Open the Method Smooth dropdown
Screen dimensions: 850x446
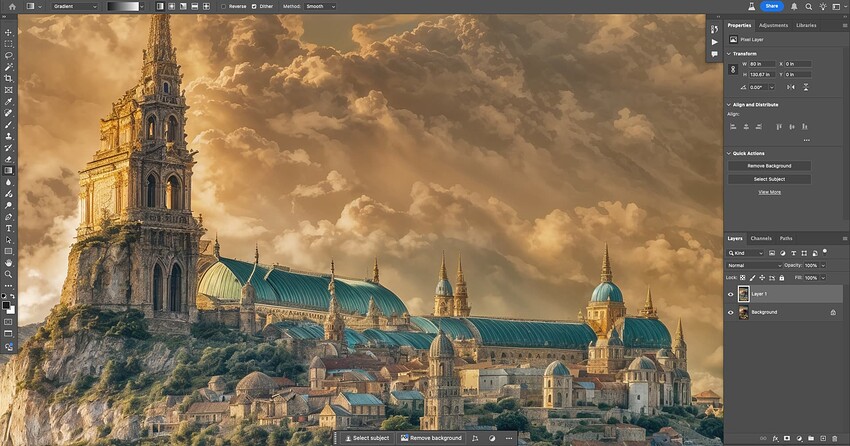point(319,7)
